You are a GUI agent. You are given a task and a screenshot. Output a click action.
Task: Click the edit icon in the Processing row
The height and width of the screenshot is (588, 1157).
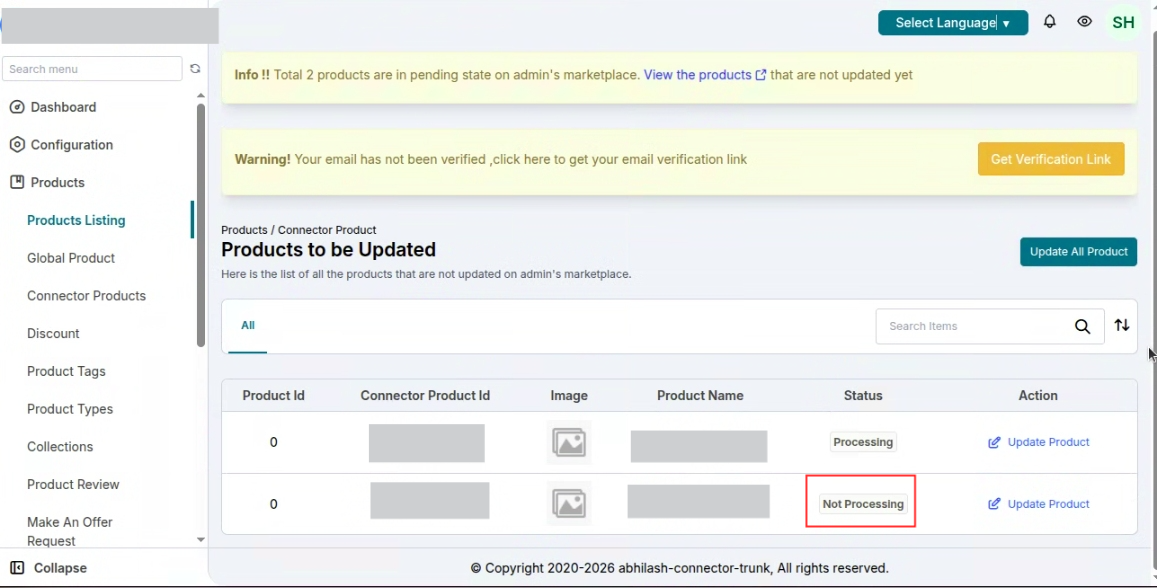coord(995,442)
